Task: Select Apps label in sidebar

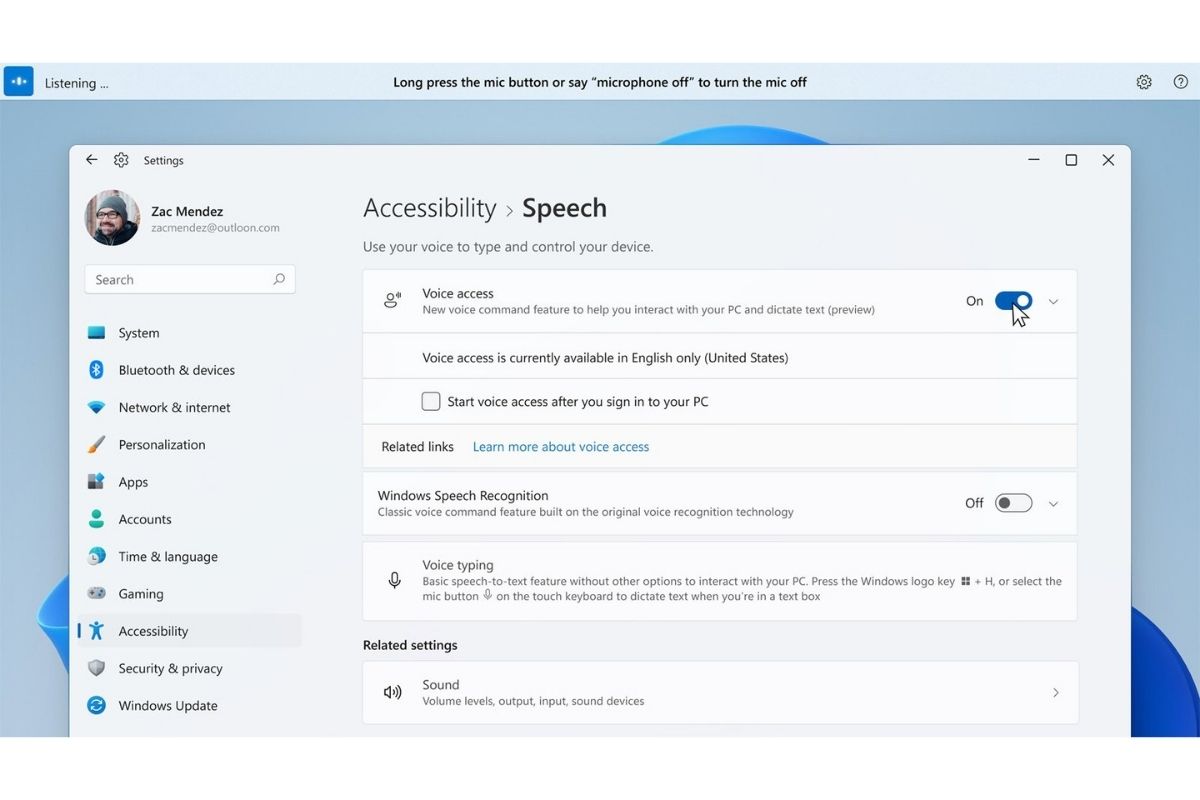Action: pos(133,482)
